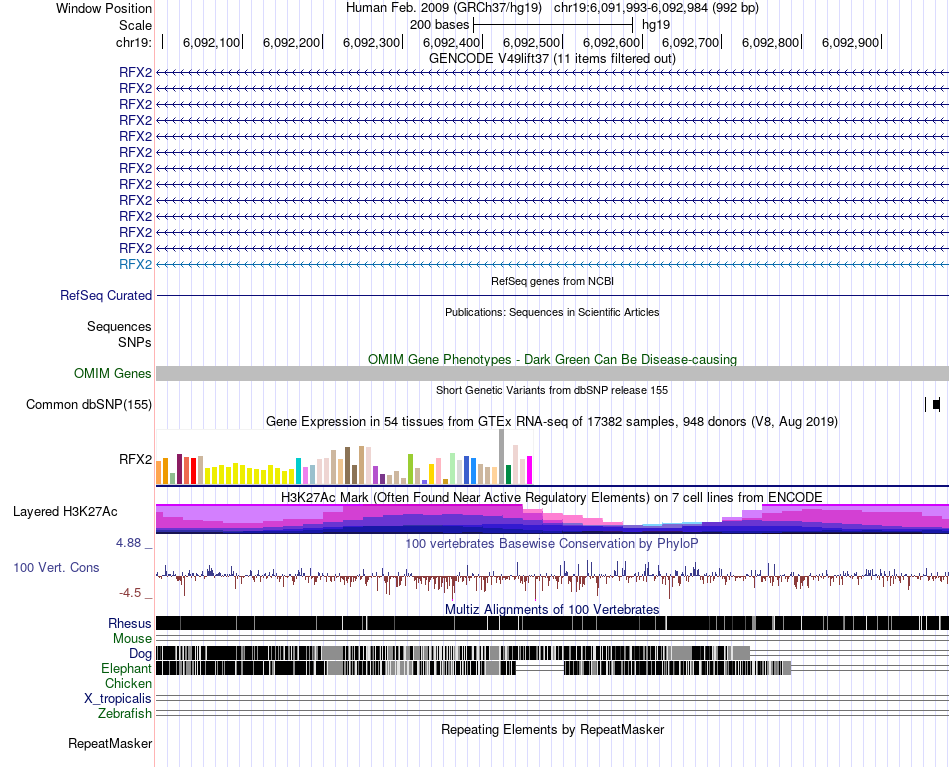
Task: Select the dbSNP variant marker at right edge
Action: click(936, 404)
